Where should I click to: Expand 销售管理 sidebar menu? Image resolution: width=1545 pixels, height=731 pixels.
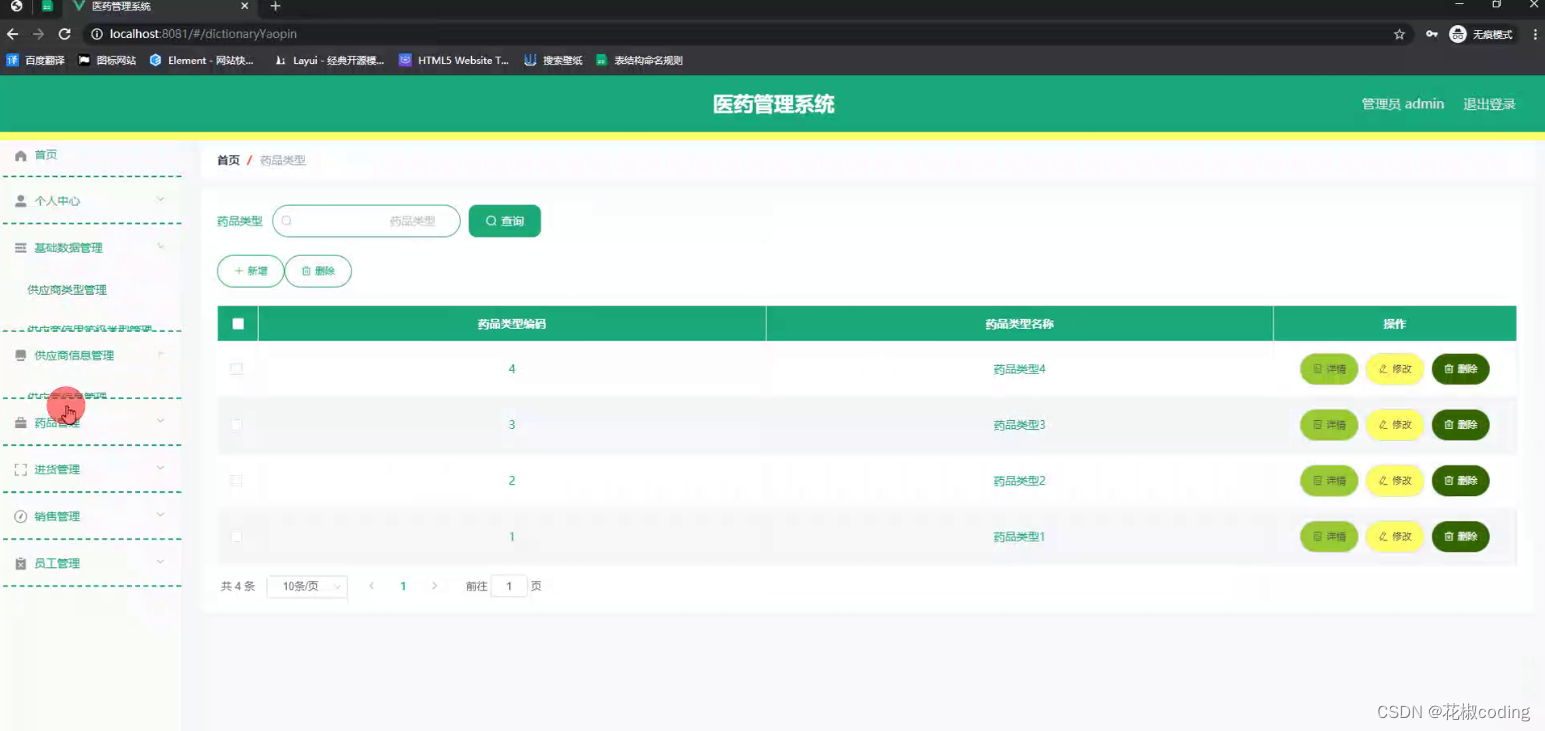coord(91,516)
